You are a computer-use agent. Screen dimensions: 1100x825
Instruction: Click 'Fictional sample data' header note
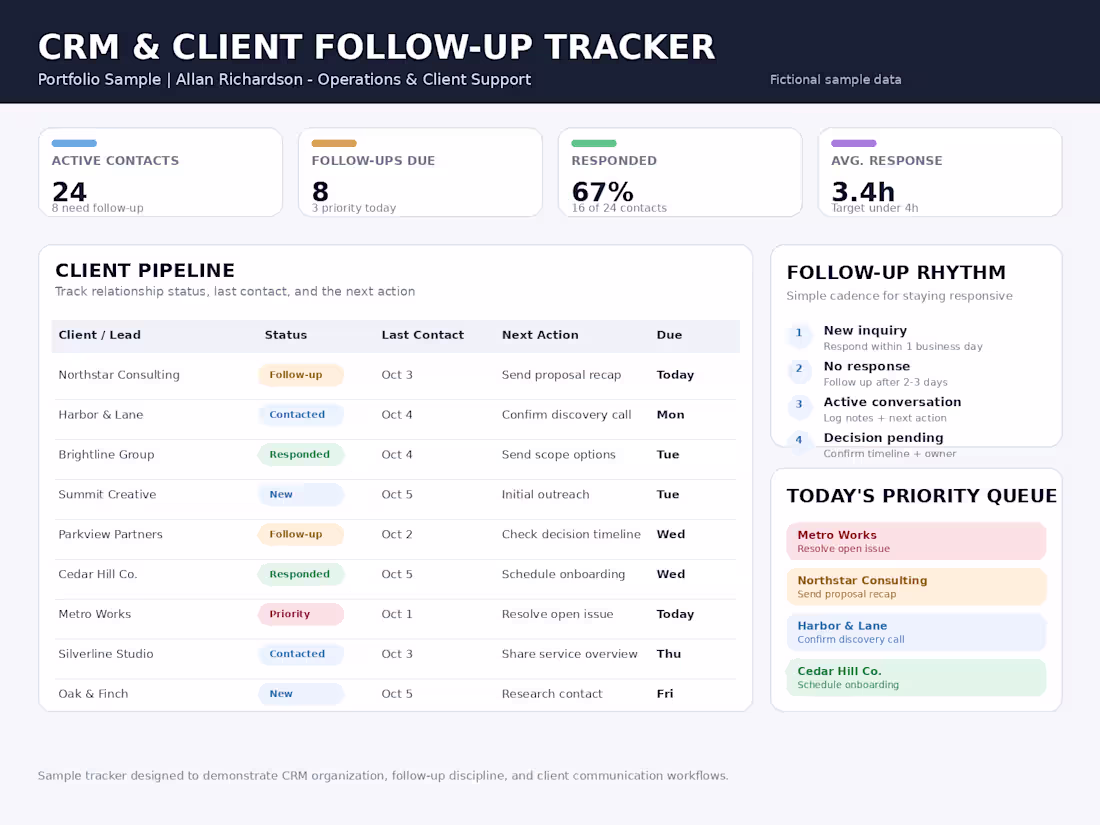[x=836, y=80]
